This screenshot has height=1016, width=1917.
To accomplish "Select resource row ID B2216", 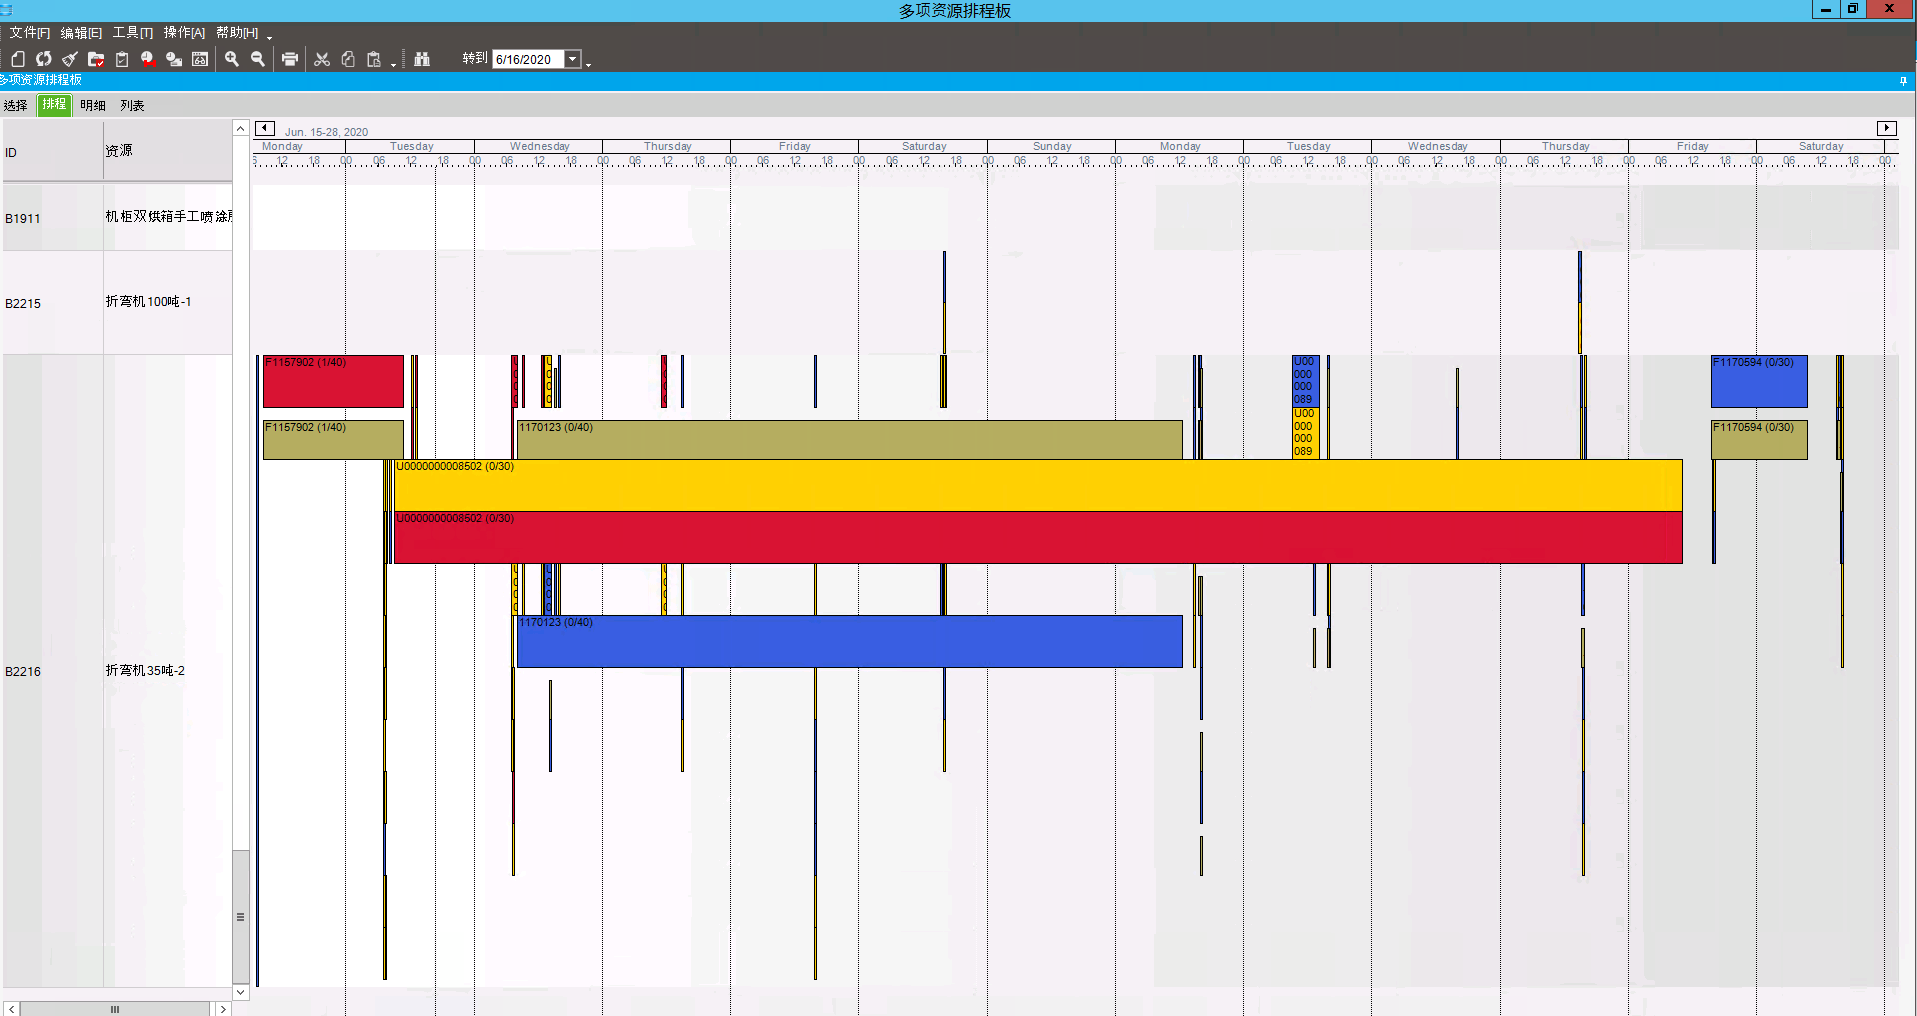I will click(x=23, y=671).
